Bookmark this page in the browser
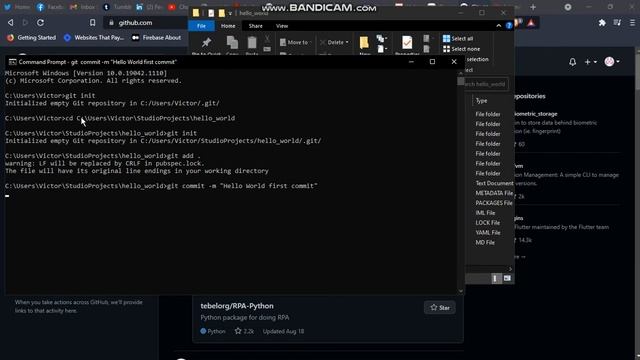The width and height of the screenshot is (640, 360). [x=93, y=23]
